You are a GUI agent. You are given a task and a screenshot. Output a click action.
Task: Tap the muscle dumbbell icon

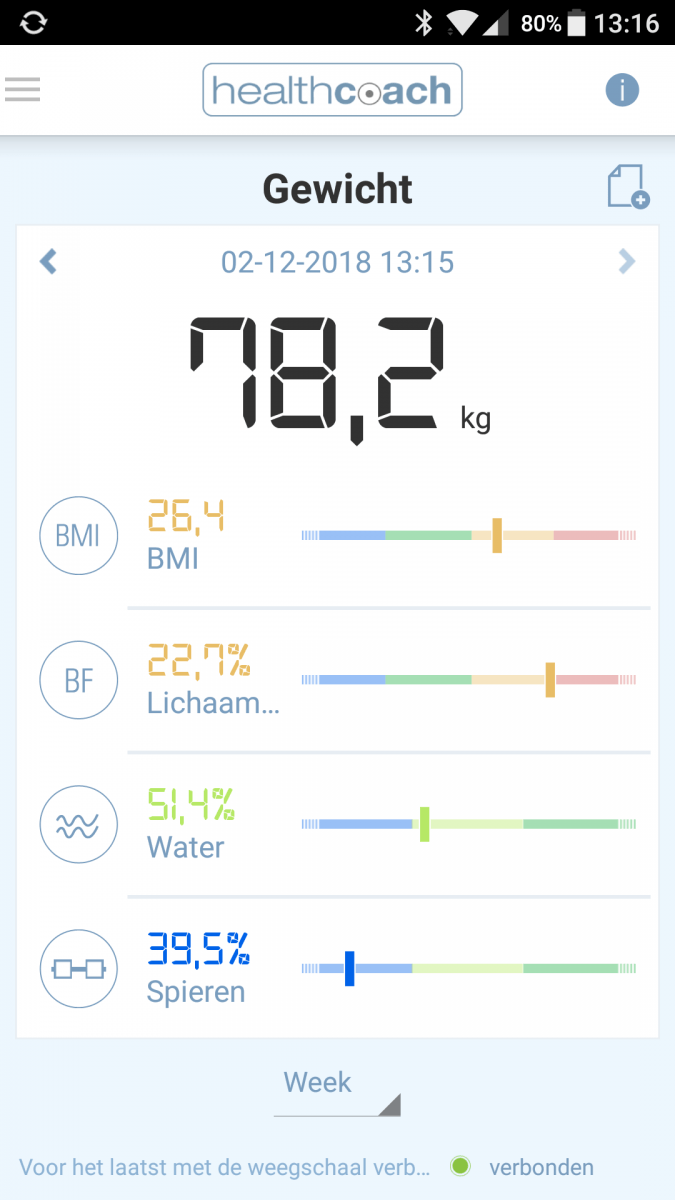(78, 969)
